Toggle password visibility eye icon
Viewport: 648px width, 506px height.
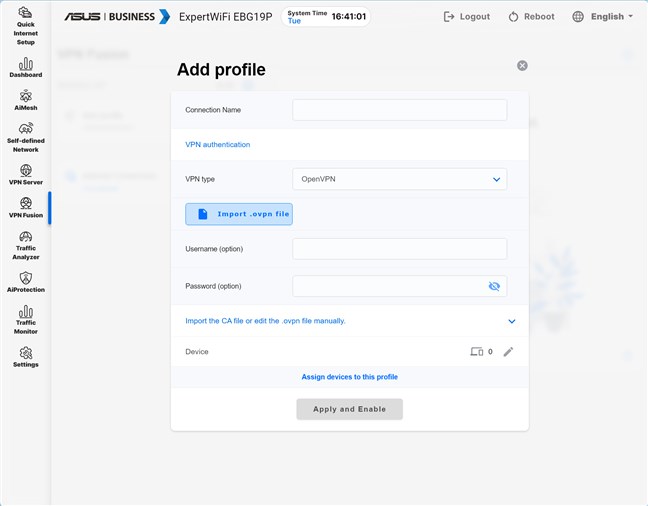(494, 286)
